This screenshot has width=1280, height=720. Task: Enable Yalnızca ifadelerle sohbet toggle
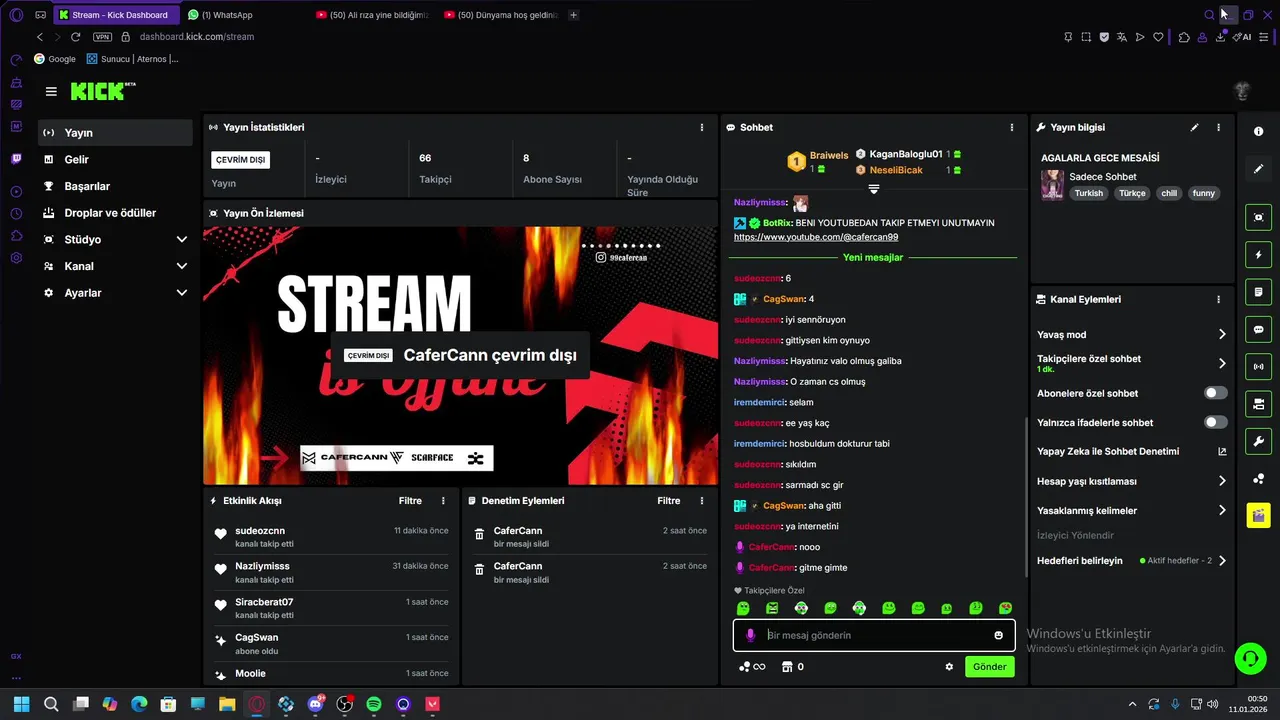1216,422
